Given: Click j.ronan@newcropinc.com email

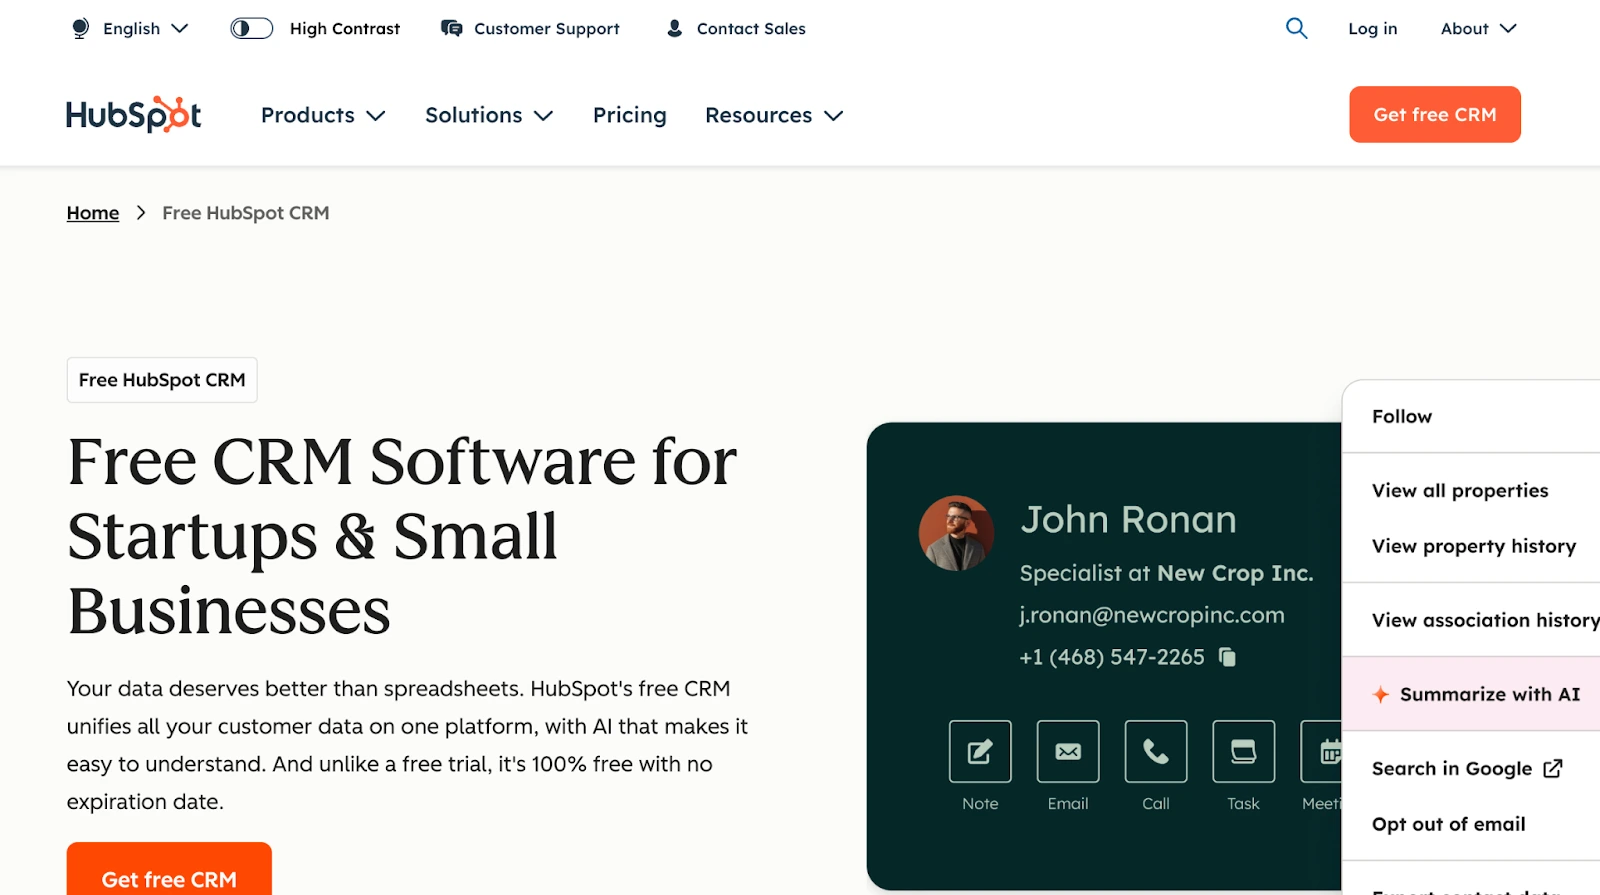Looking at the screenshot, I should tap(1152, 615).
